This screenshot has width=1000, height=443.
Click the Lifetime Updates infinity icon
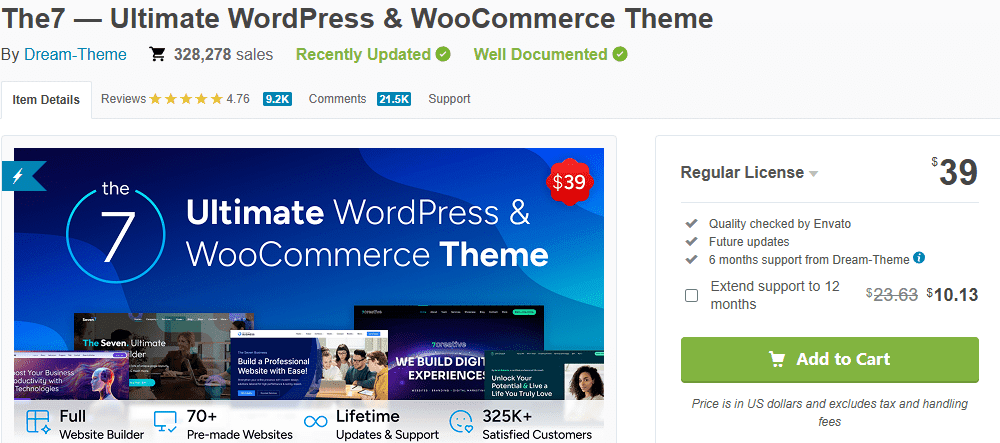(x=316, y=422)
